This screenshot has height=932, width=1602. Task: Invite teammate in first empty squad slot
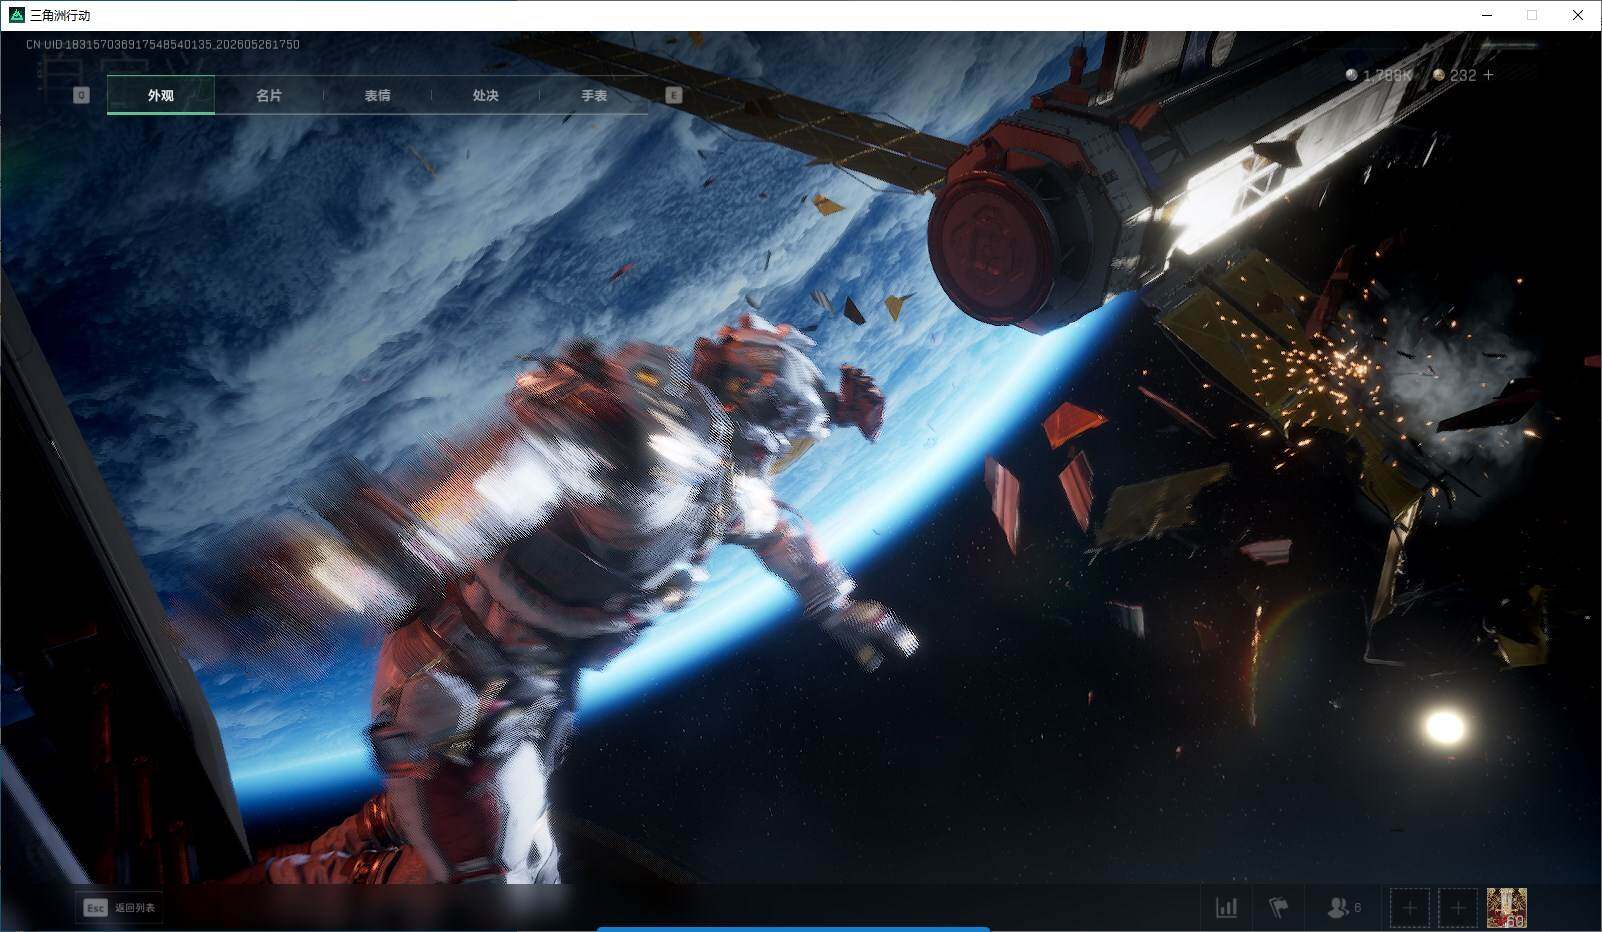click(1409, 908)
